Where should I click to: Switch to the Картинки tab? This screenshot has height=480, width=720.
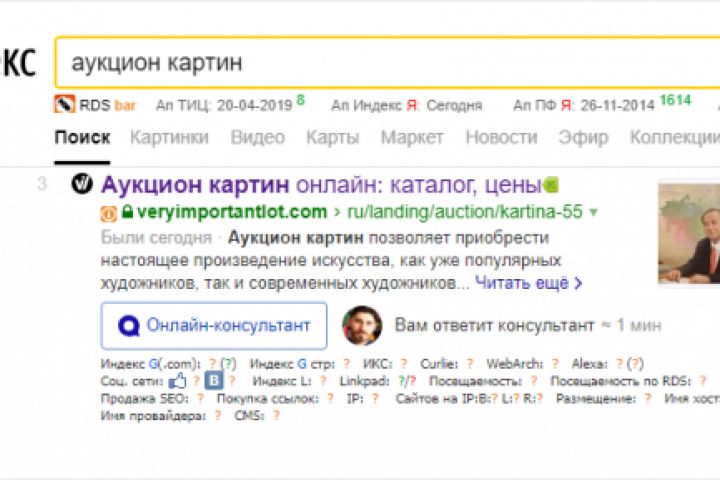coord(169,137)
